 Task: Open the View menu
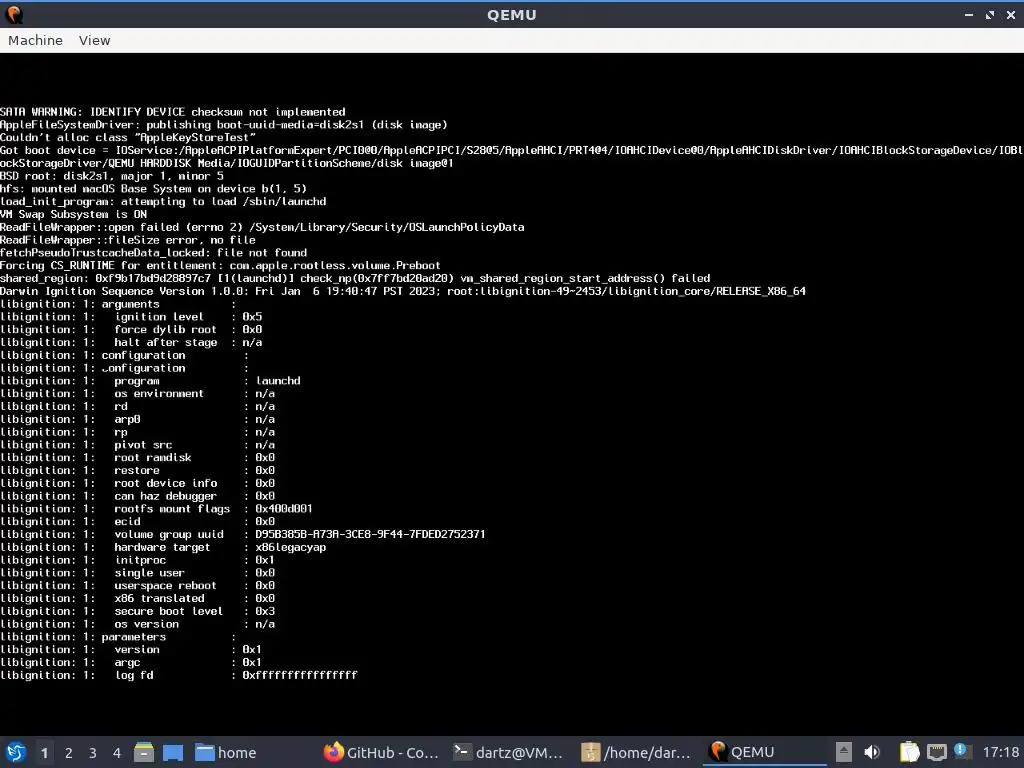point(95,40)
